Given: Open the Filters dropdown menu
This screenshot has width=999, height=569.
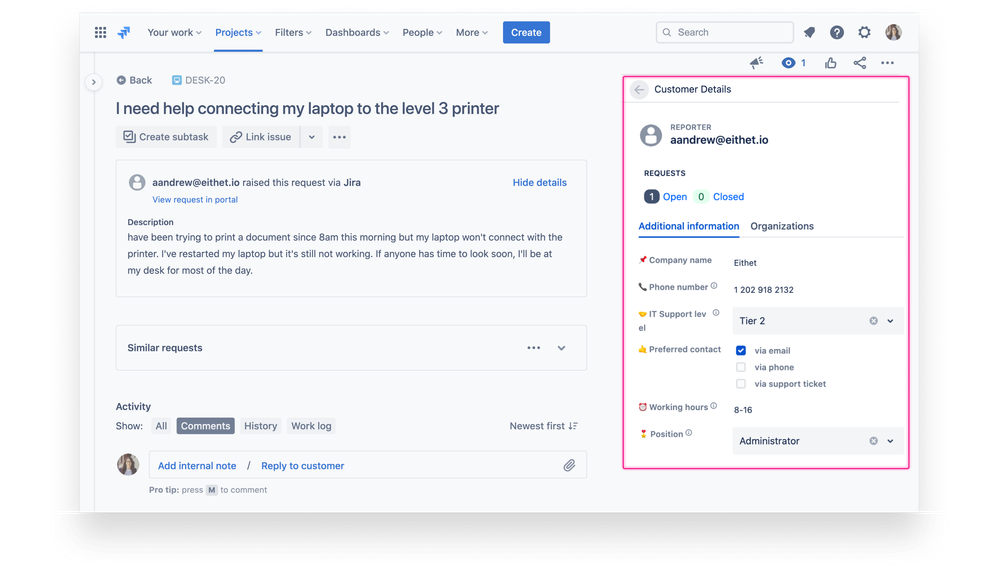Looking at the screenshot, I should (293, 32).
